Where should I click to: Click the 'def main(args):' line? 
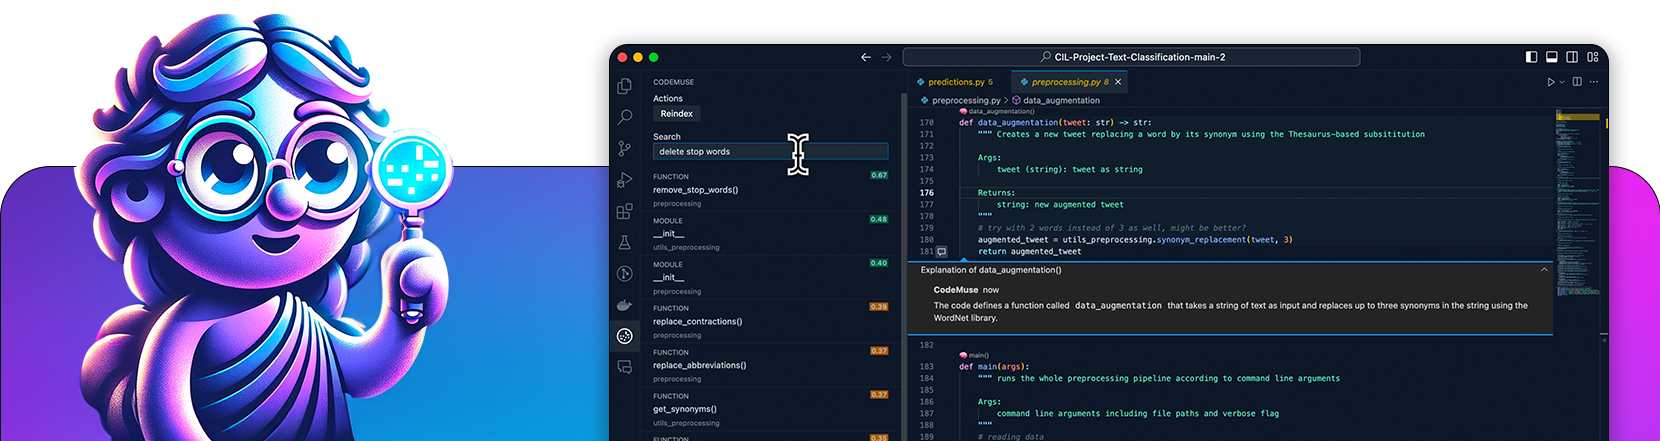[994, 367]
